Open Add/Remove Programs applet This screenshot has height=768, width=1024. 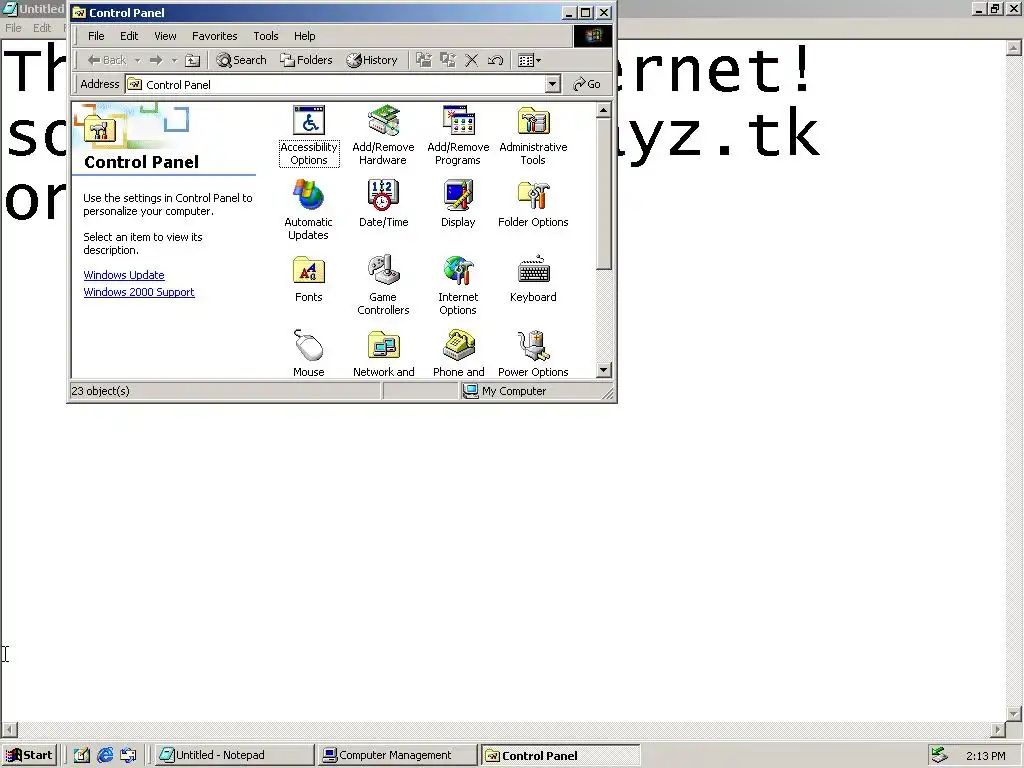pyautogui.click(x=458, y=136)
